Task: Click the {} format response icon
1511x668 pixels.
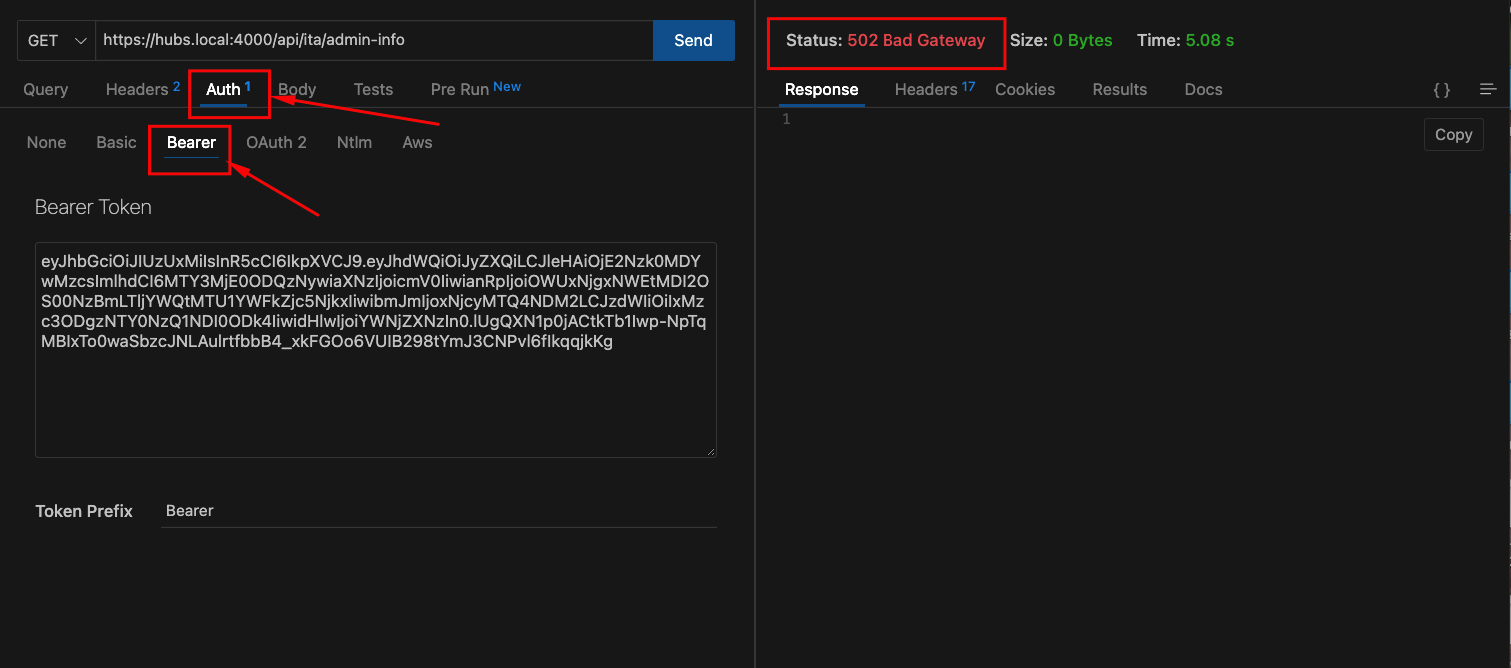Action: click(x=1441, y=89)
